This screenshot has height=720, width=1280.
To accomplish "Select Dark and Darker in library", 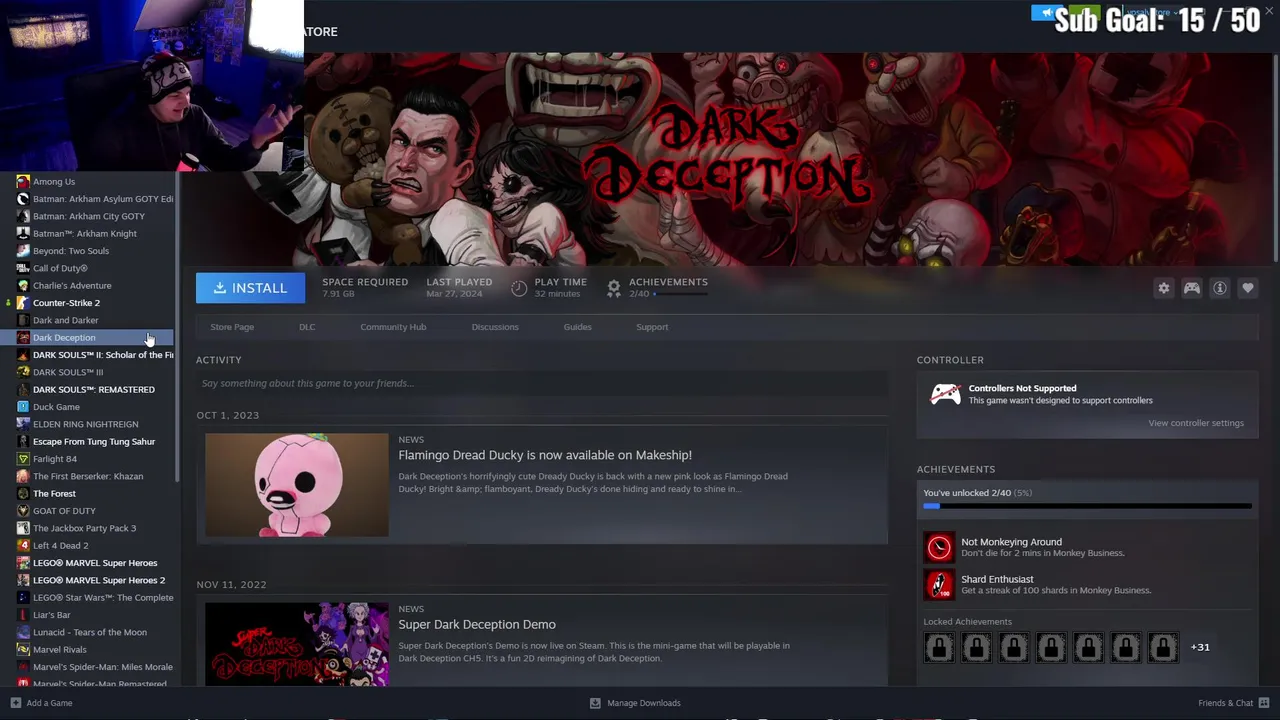I will click(x=66, y=320).
